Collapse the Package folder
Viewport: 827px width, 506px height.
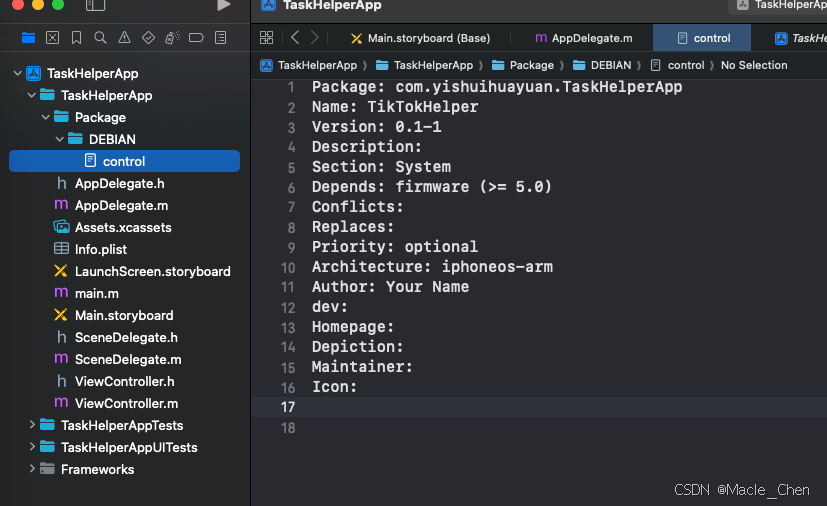pyautogui.click(x=45, y=117)
